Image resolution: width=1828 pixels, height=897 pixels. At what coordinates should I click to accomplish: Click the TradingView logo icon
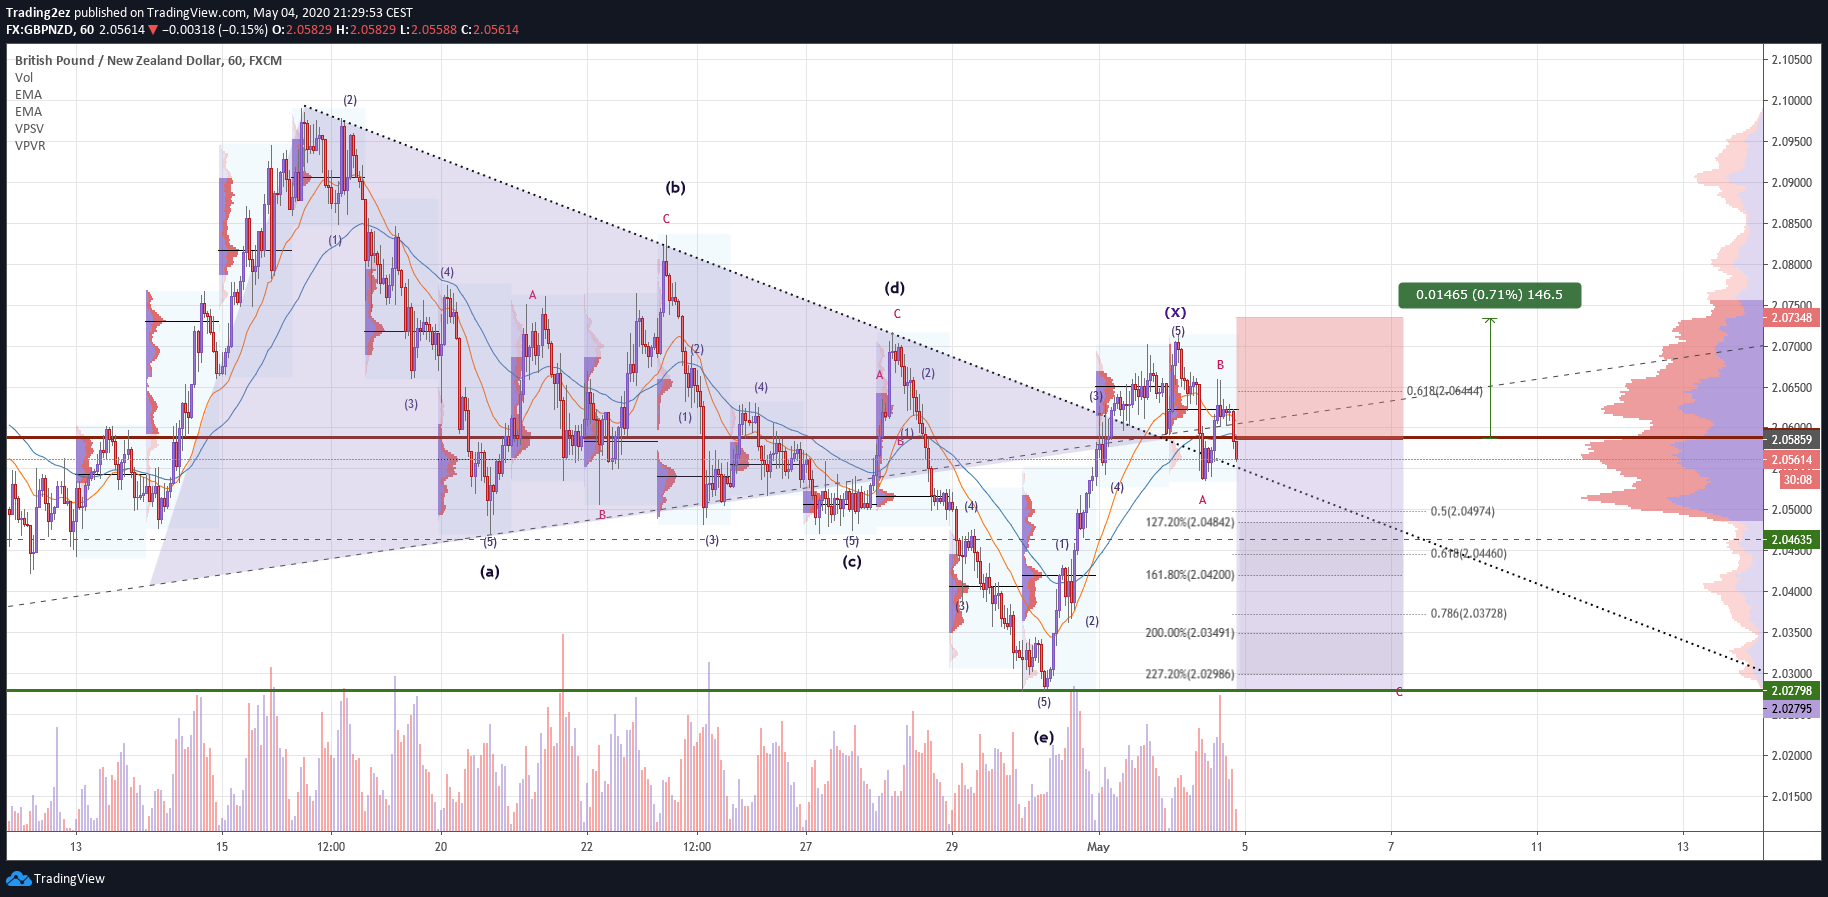click(x=18, y=878)
